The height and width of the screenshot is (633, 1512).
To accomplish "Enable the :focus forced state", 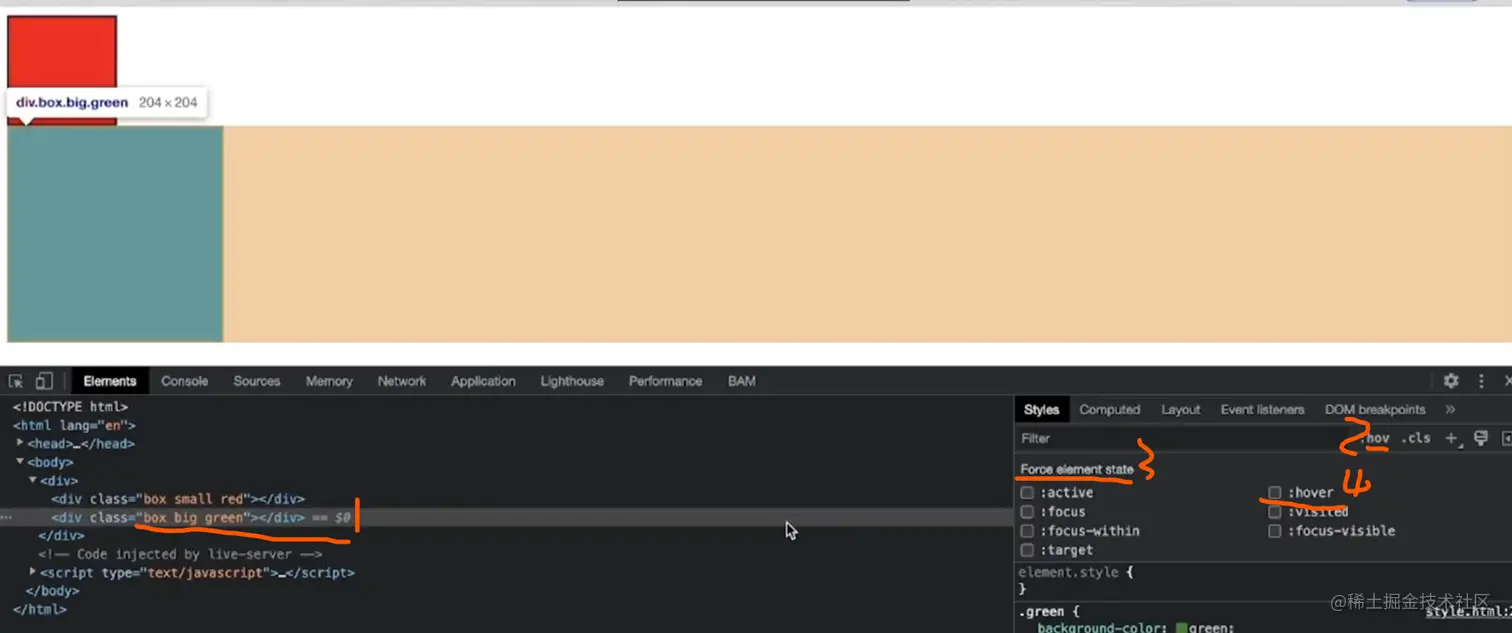I will (1027, 512).
